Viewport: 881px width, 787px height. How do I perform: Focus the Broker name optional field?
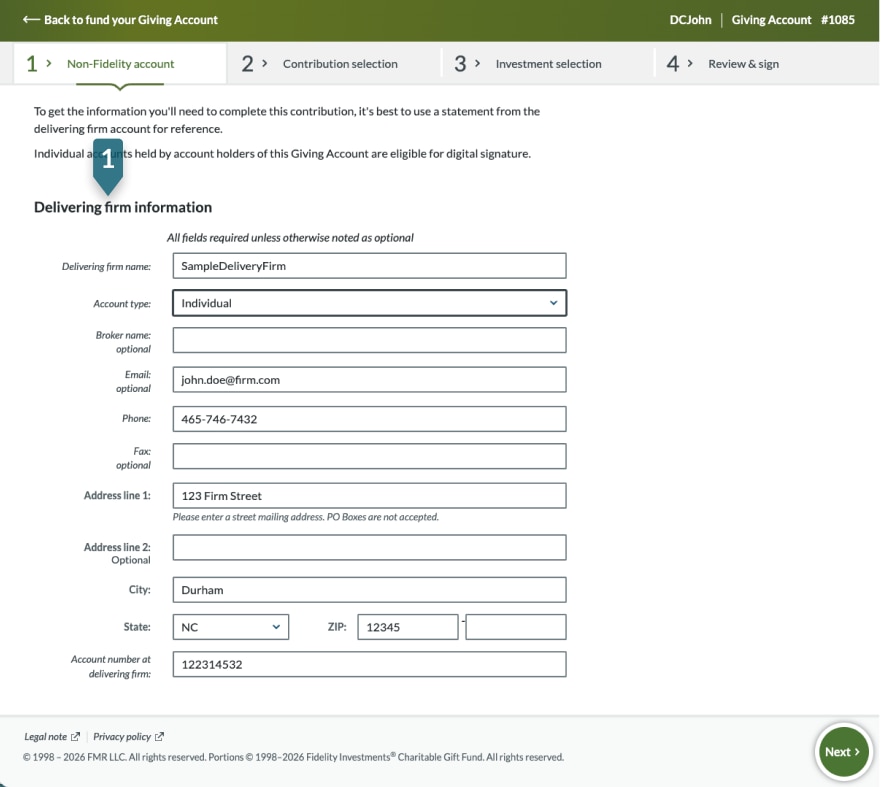(369, 340)
